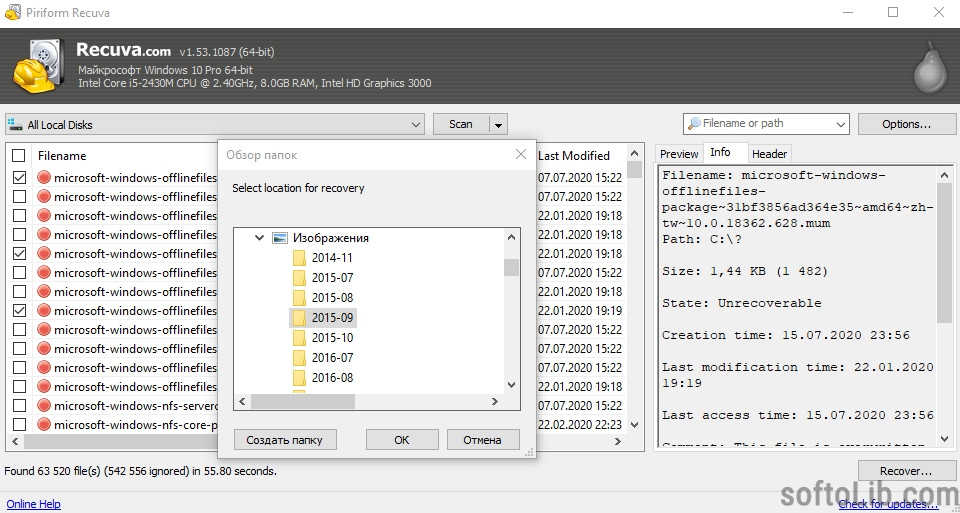
Task: Cancel with the Отмена button
Action: click(x=482, y=440)
